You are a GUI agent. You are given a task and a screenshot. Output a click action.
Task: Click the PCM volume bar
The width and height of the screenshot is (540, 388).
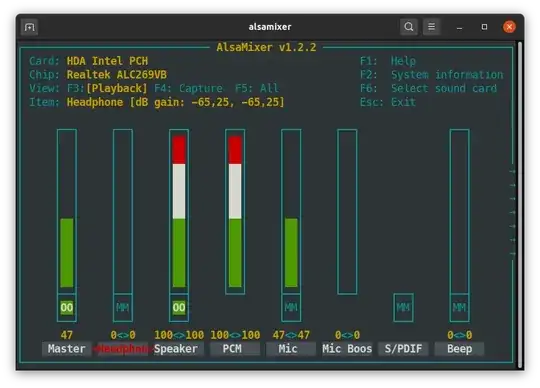click(235, 211)
